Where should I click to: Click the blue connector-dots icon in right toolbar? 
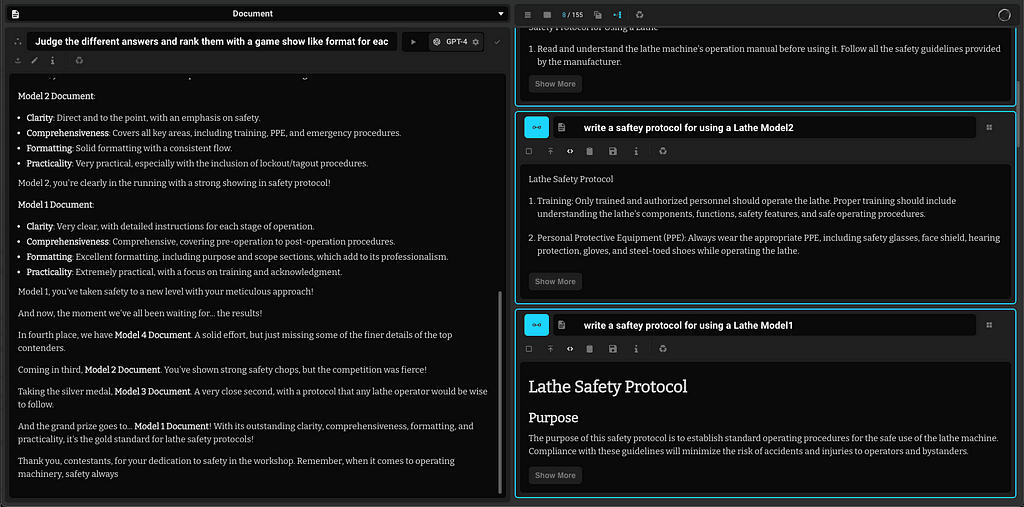pos(617,14)
